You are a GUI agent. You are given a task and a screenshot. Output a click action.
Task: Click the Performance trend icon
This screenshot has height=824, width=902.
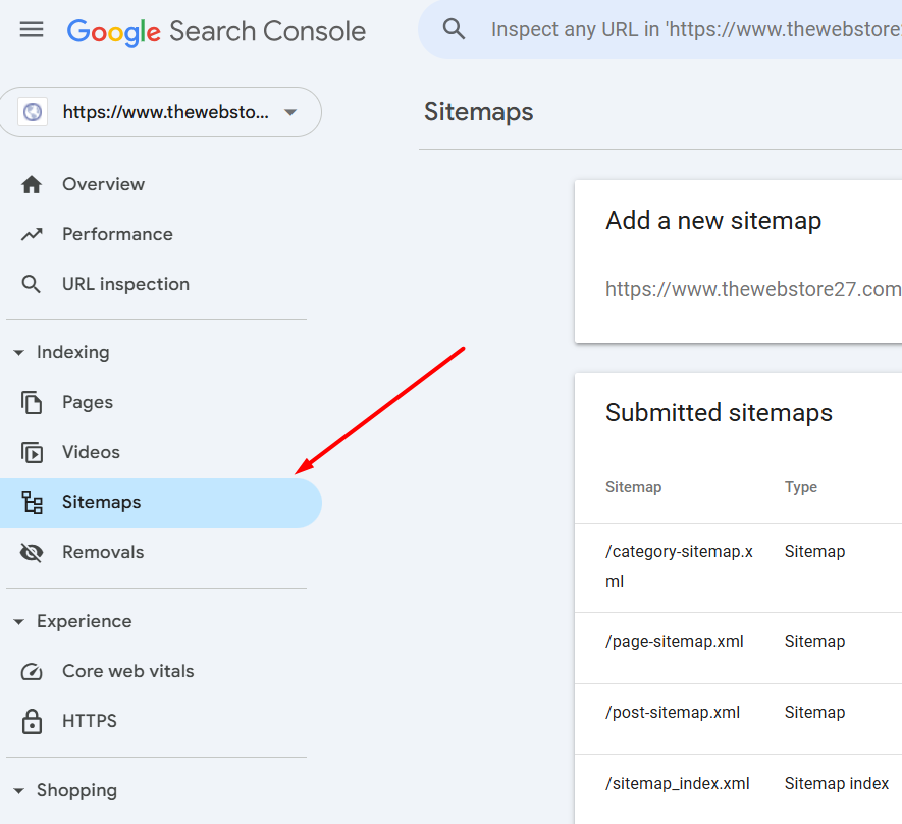click(32, 234)
